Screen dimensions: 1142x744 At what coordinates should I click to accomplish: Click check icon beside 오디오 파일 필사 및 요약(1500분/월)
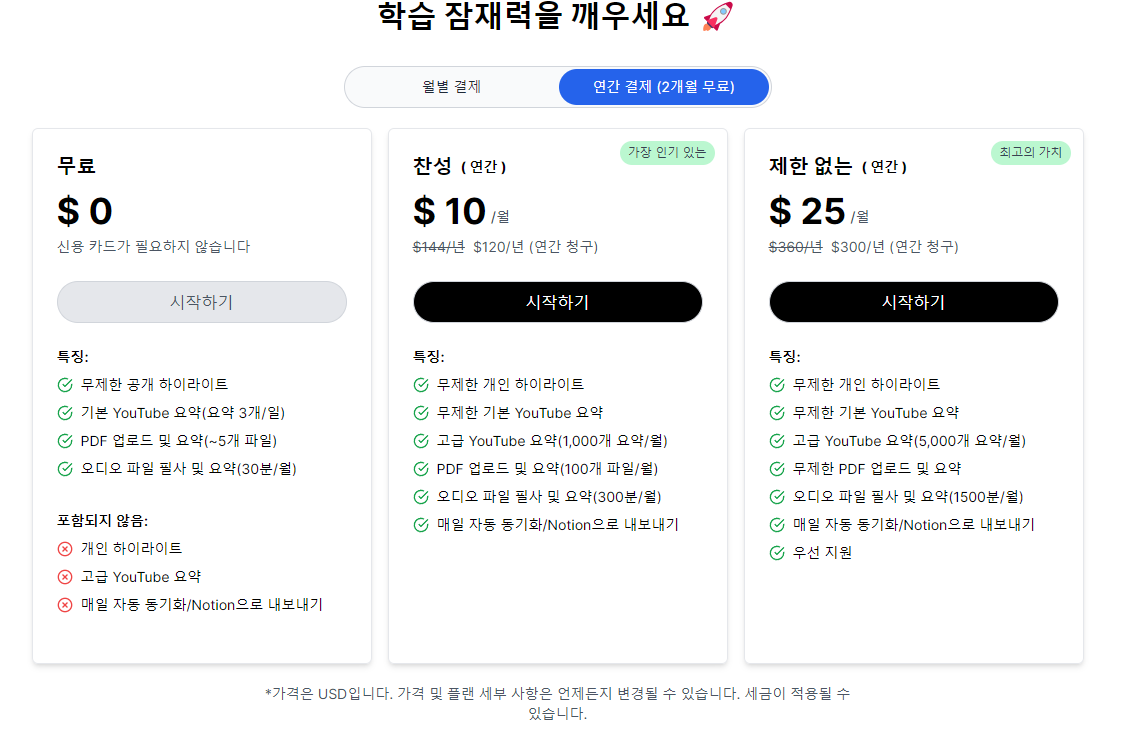point(777,497)
